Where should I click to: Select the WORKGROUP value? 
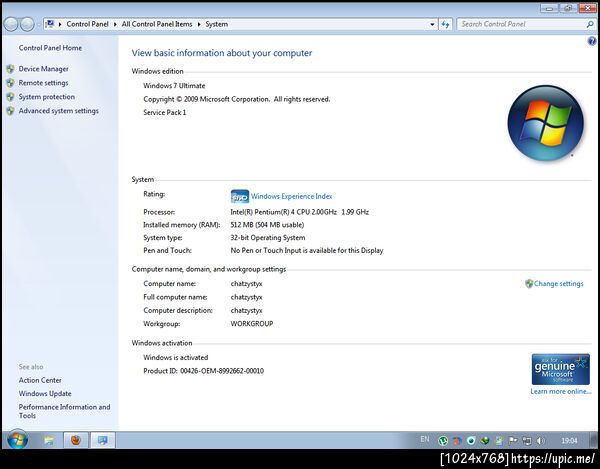coord(252,324)
